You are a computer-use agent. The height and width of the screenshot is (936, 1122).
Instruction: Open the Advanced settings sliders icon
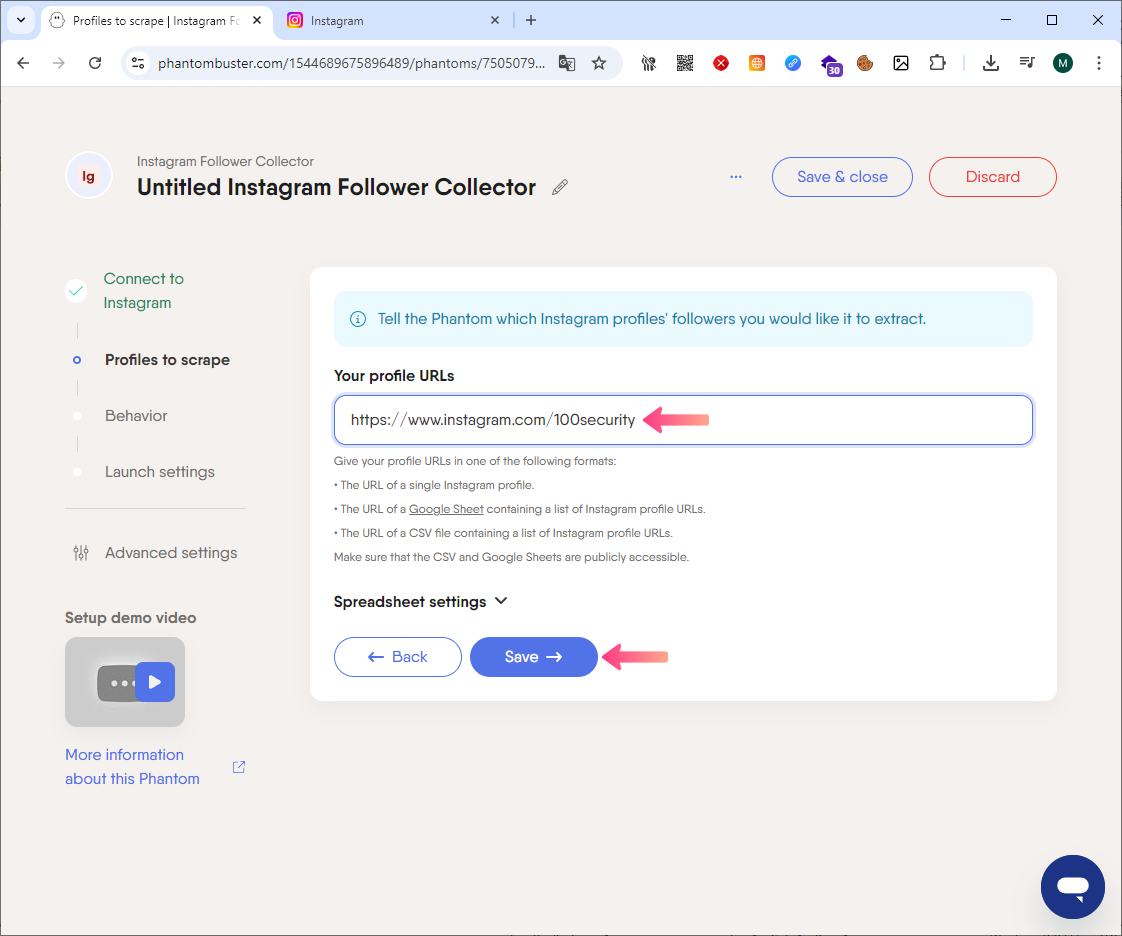point(81,552)
